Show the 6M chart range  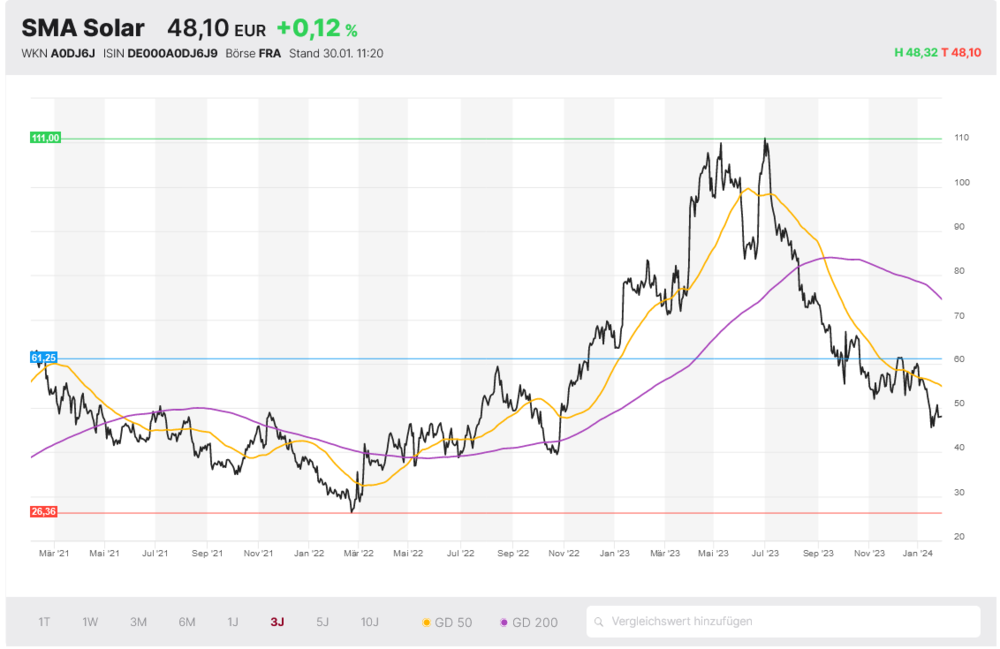click(x=187, y=622)
